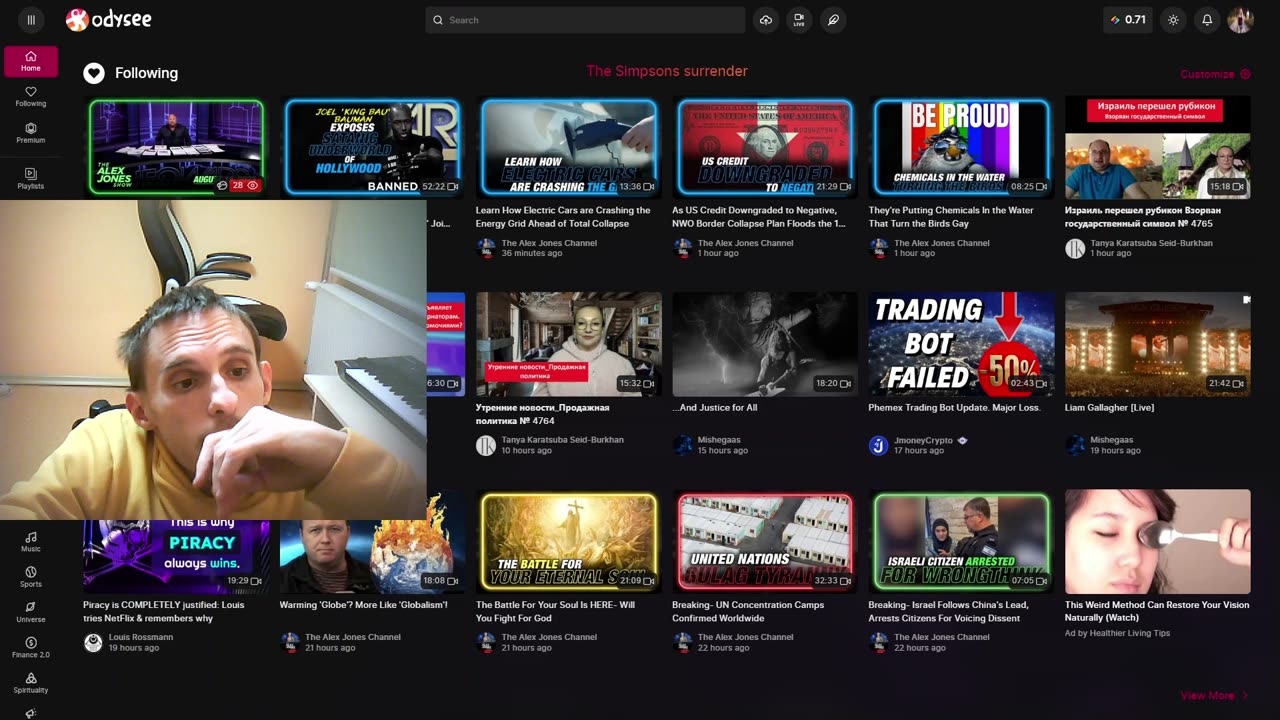Open the Spirituality category in sidebar

coord(31,684)
